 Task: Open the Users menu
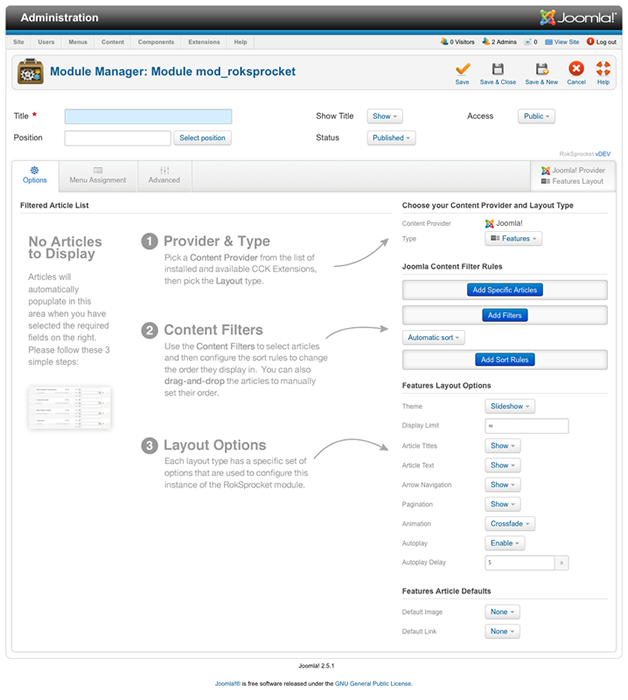click(46, 42)
